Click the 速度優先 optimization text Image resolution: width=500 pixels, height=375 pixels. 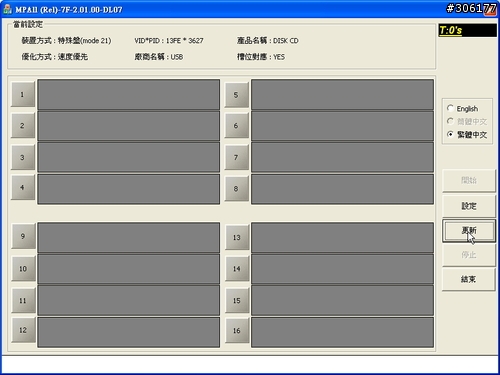coord(73,57)
